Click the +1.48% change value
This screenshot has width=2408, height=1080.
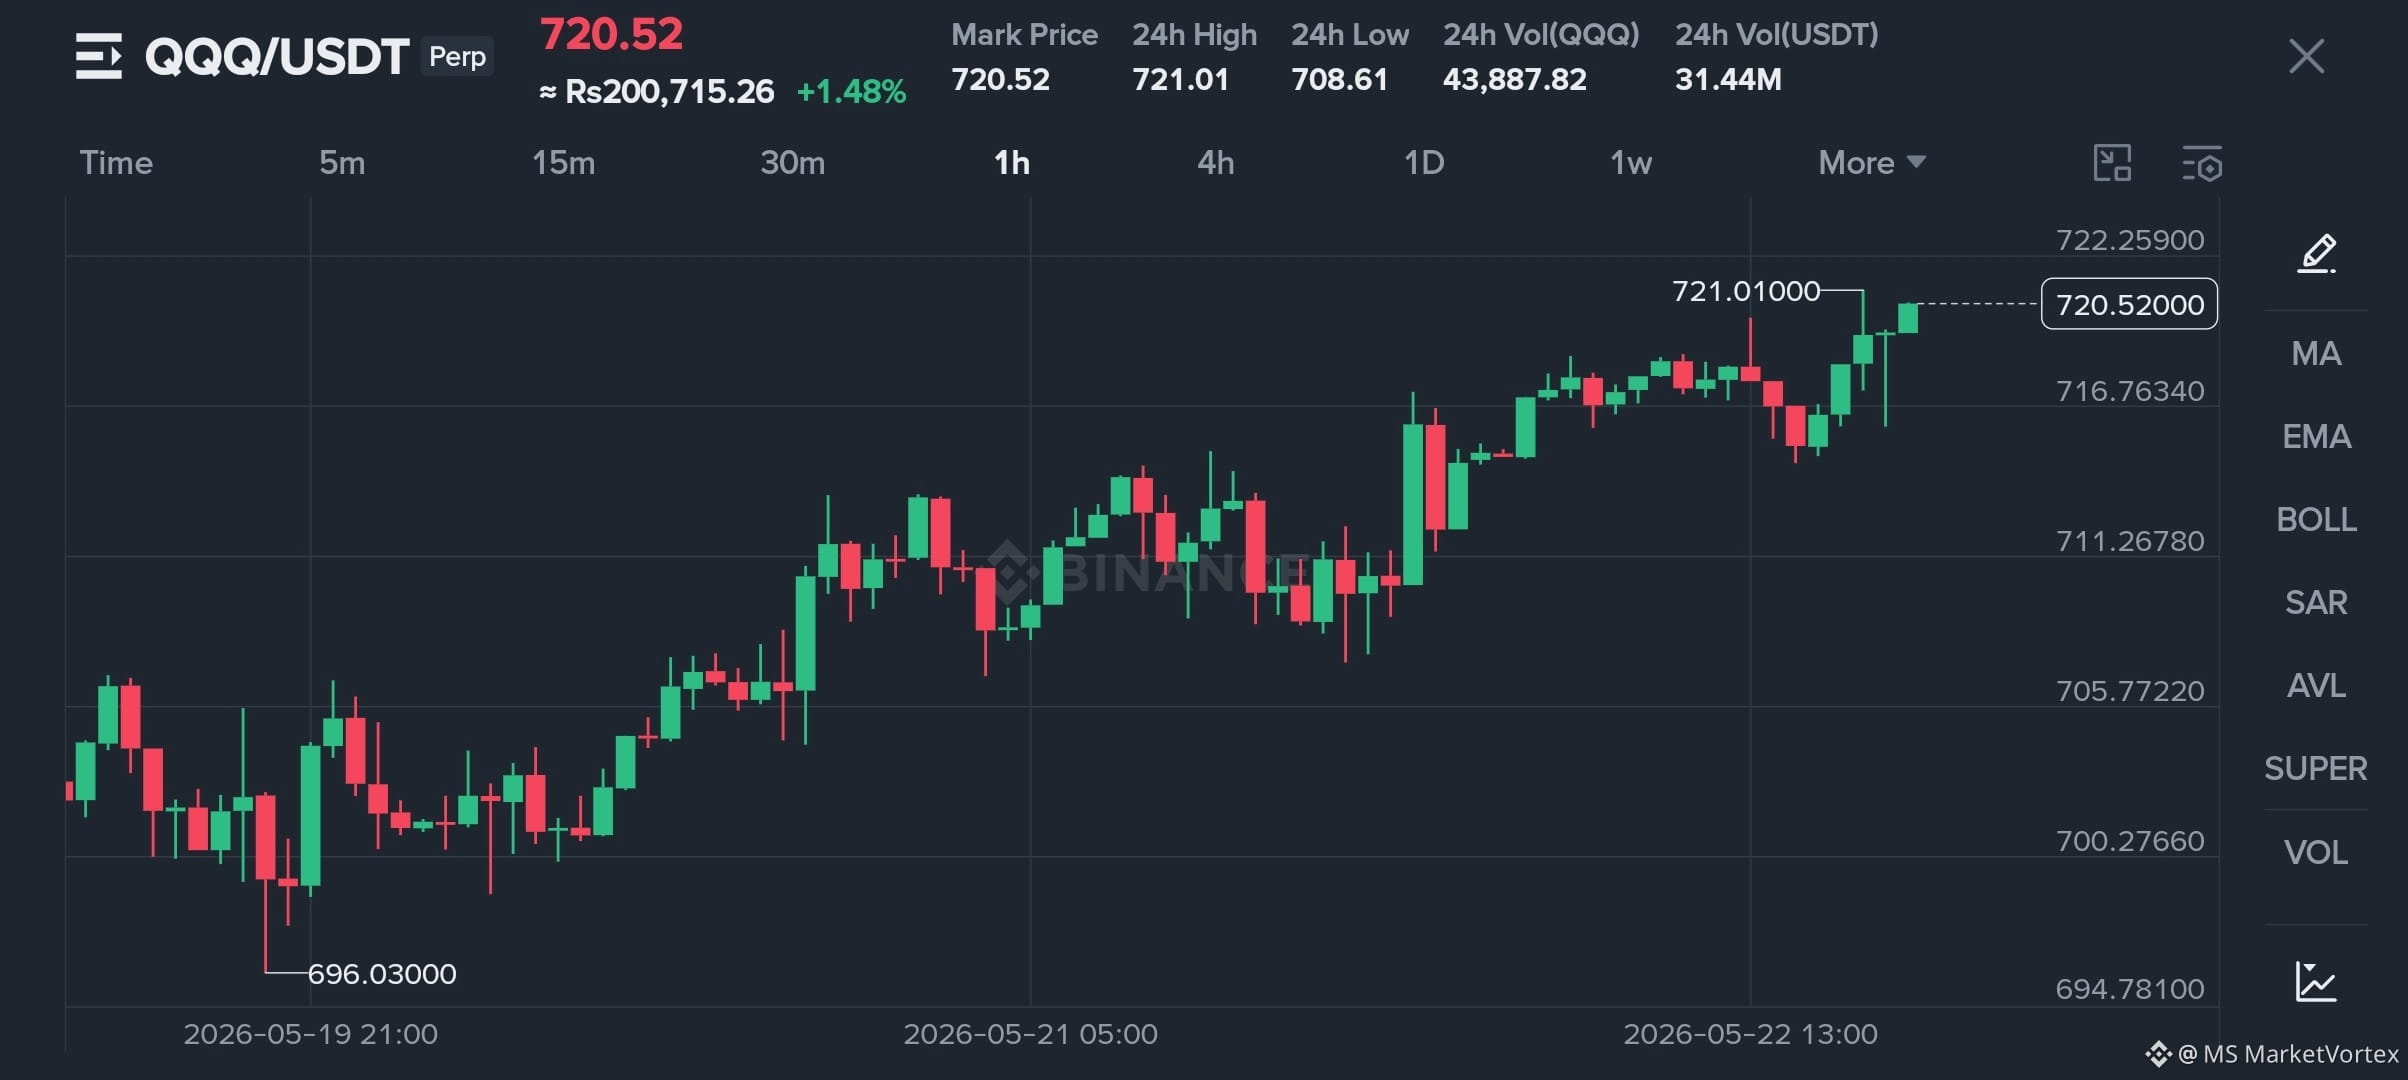[x=851, y=91]
